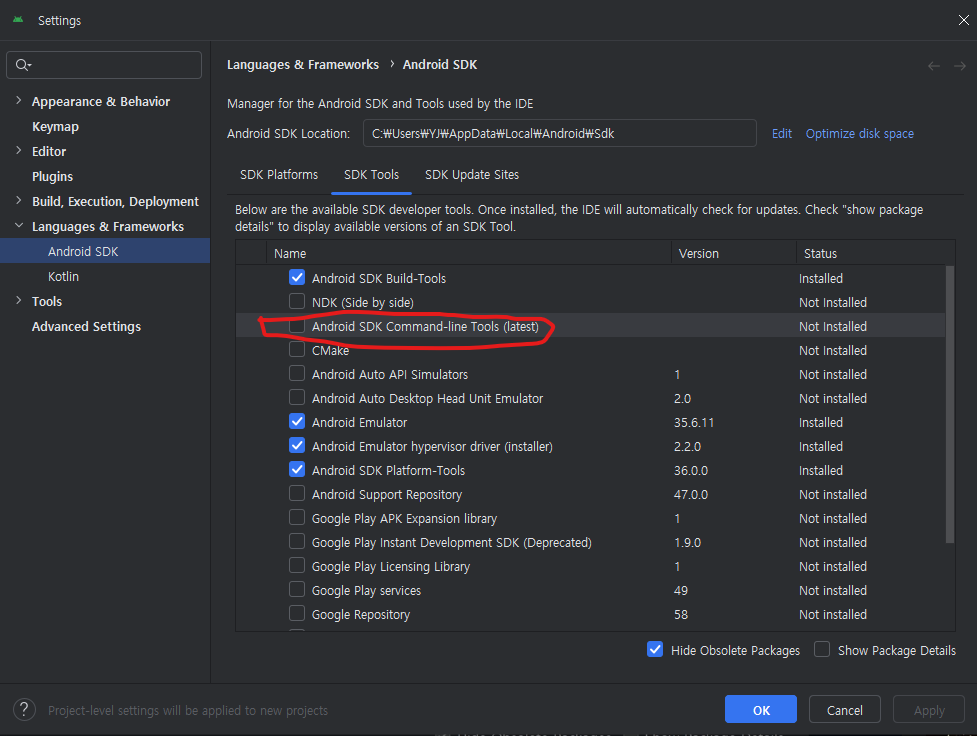Click version 35.6.11 of Android Emulator

point(693,423)
